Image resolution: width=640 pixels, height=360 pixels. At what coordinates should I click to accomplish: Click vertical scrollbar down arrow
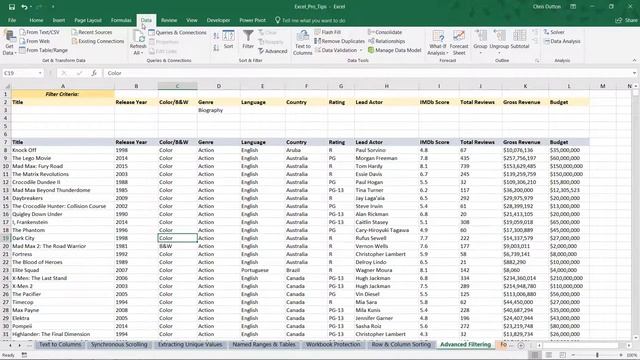pos(636,338)
